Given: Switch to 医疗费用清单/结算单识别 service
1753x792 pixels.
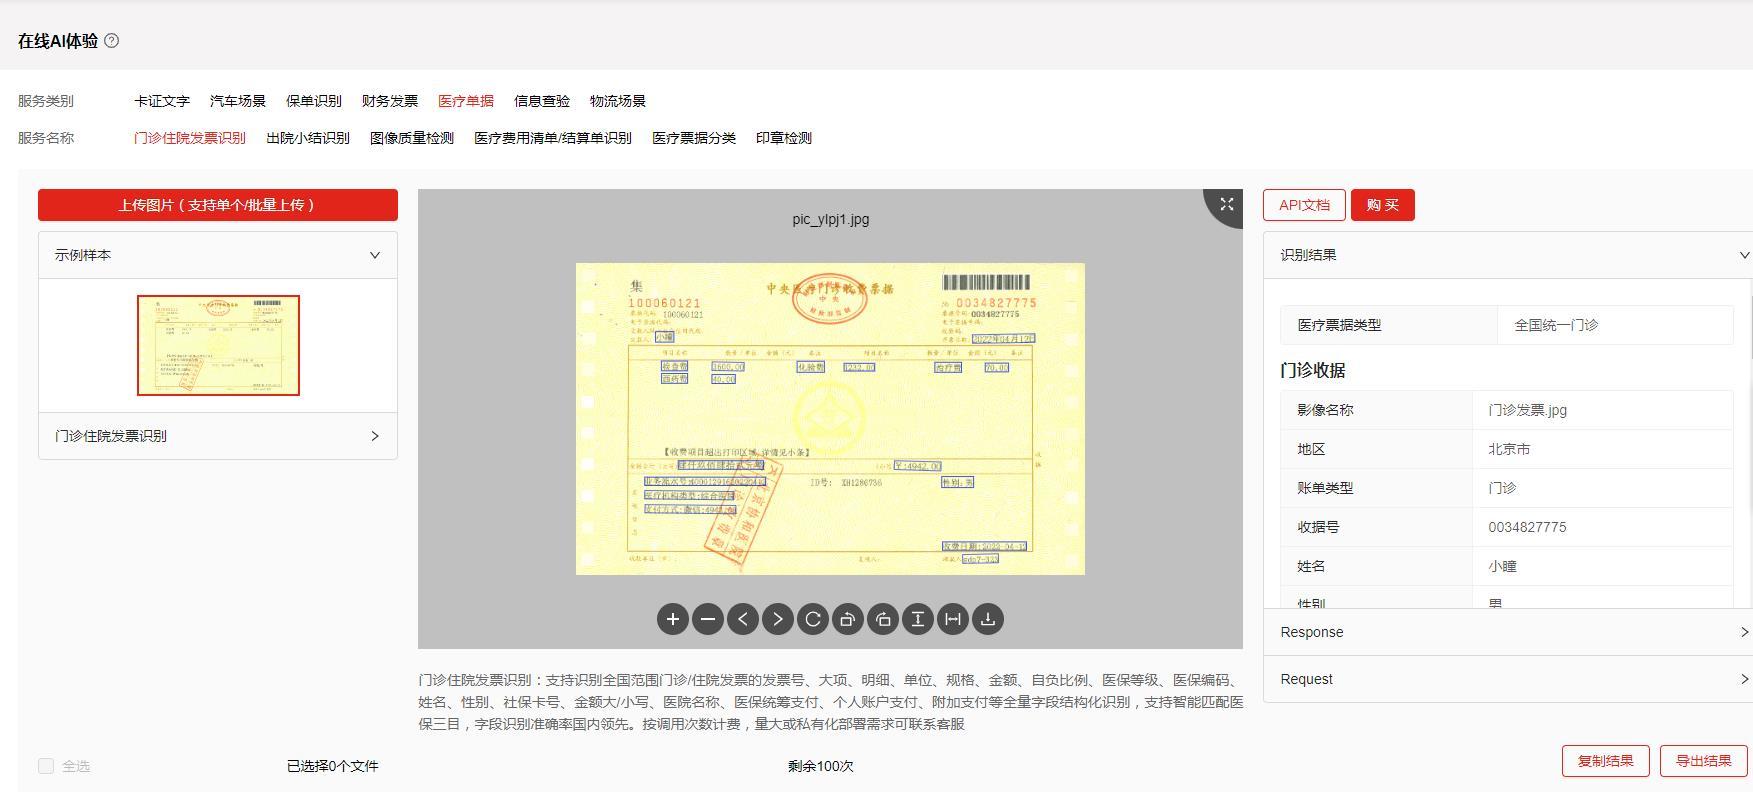Looking at the screenshot, I should 553,138.
